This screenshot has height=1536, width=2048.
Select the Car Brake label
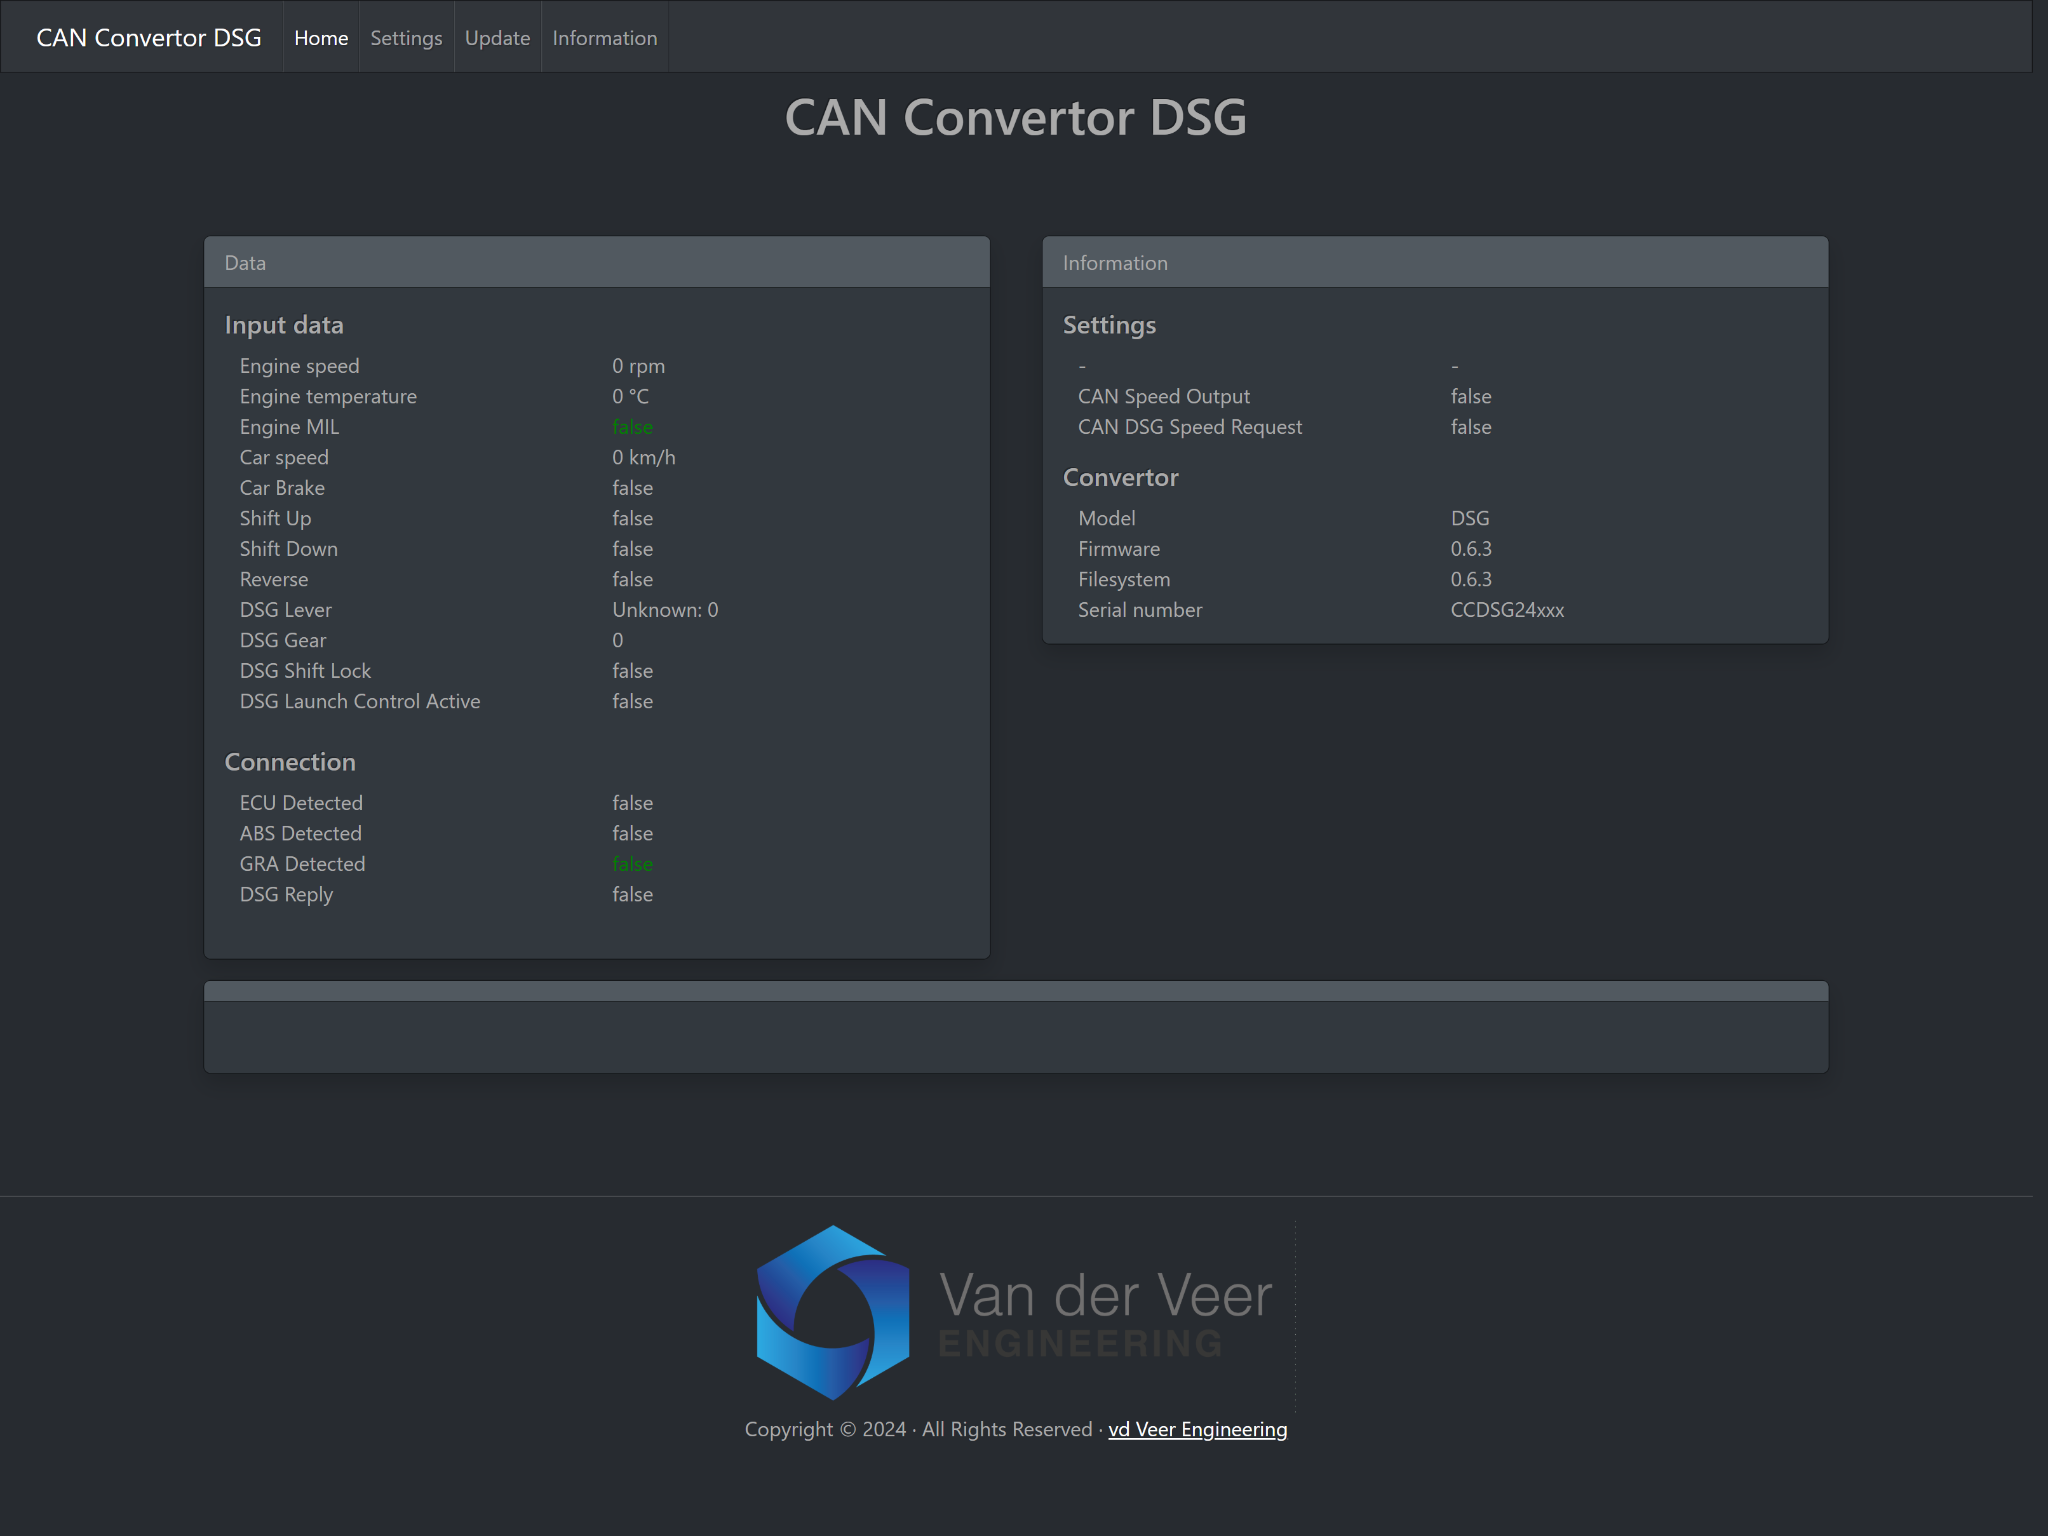282,488
